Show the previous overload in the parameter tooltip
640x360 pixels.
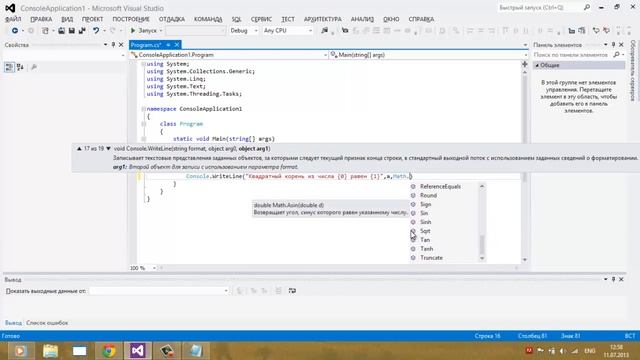pyautogui.click(x=79, y=149)
